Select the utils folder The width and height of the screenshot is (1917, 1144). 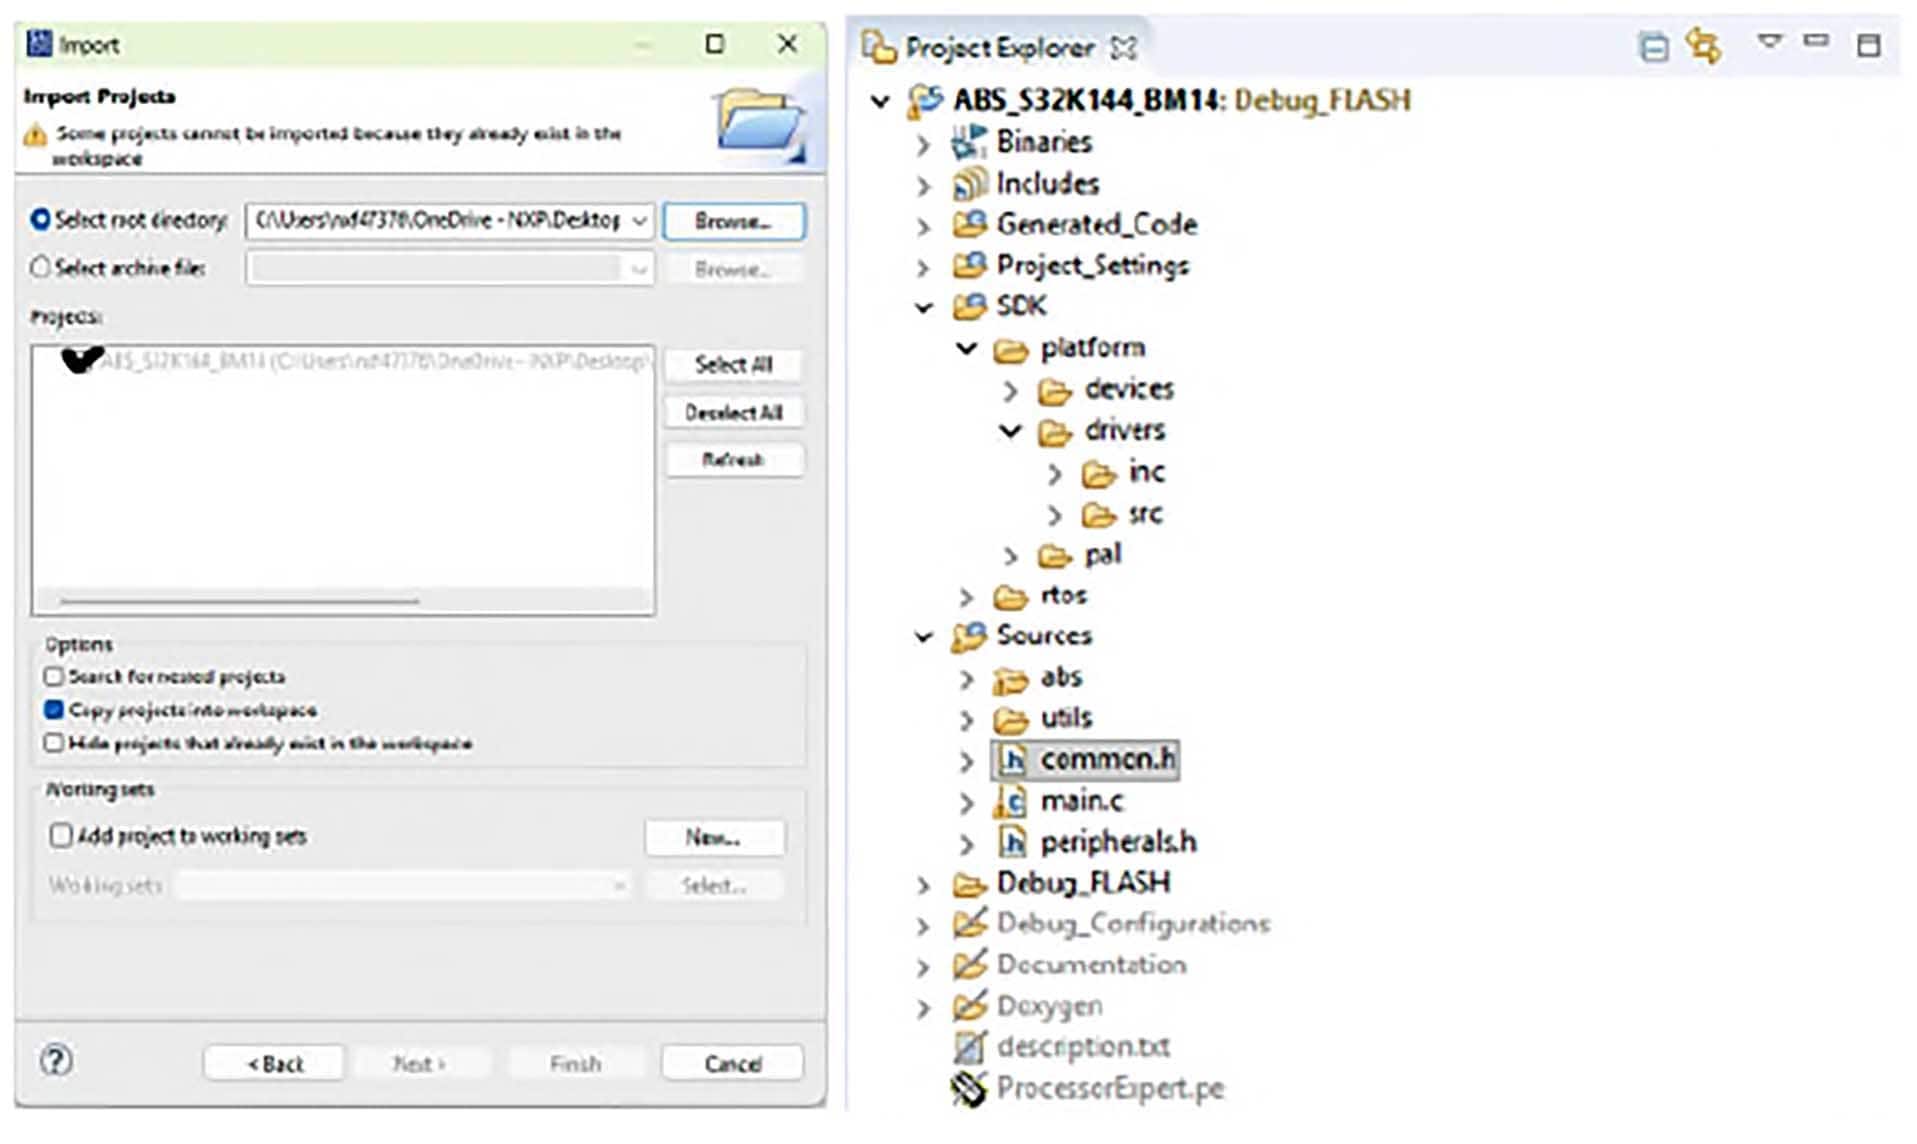point(1066,718)
